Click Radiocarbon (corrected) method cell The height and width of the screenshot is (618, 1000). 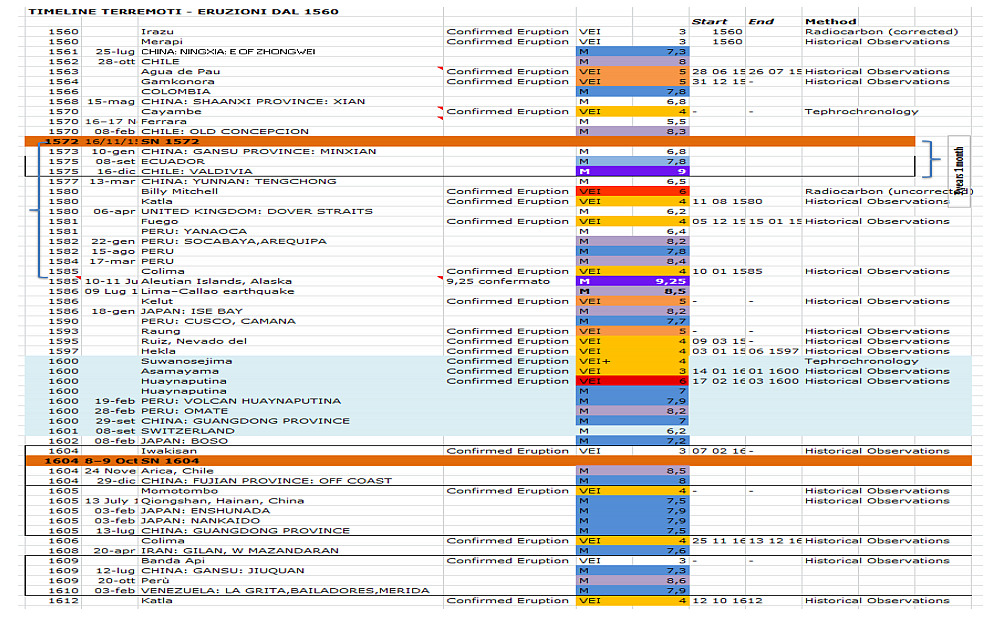pyautogui.click(x=881, y=32)
